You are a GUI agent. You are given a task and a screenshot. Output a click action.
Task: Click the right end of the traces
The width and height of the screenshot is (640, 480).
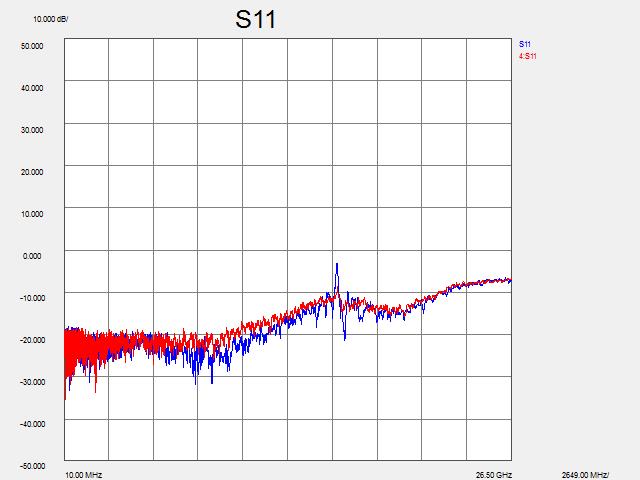[510, 280]
